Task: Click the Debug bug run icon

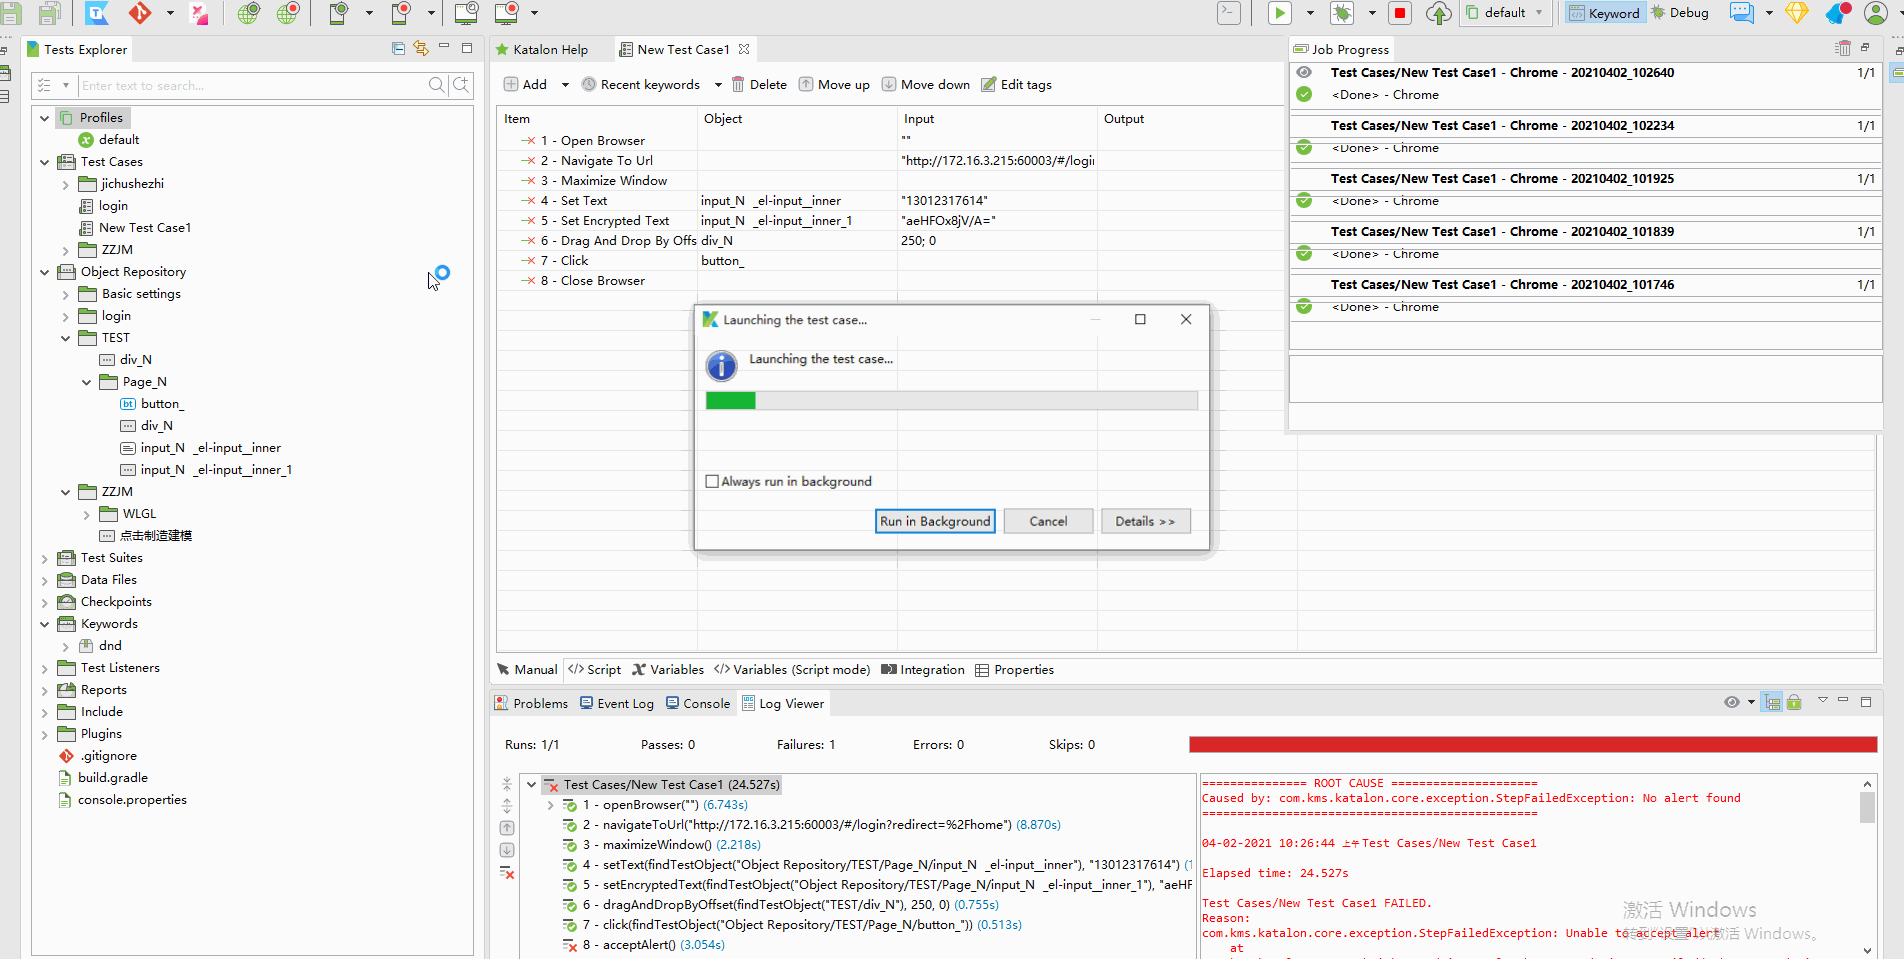Action: coord(1342,13)
